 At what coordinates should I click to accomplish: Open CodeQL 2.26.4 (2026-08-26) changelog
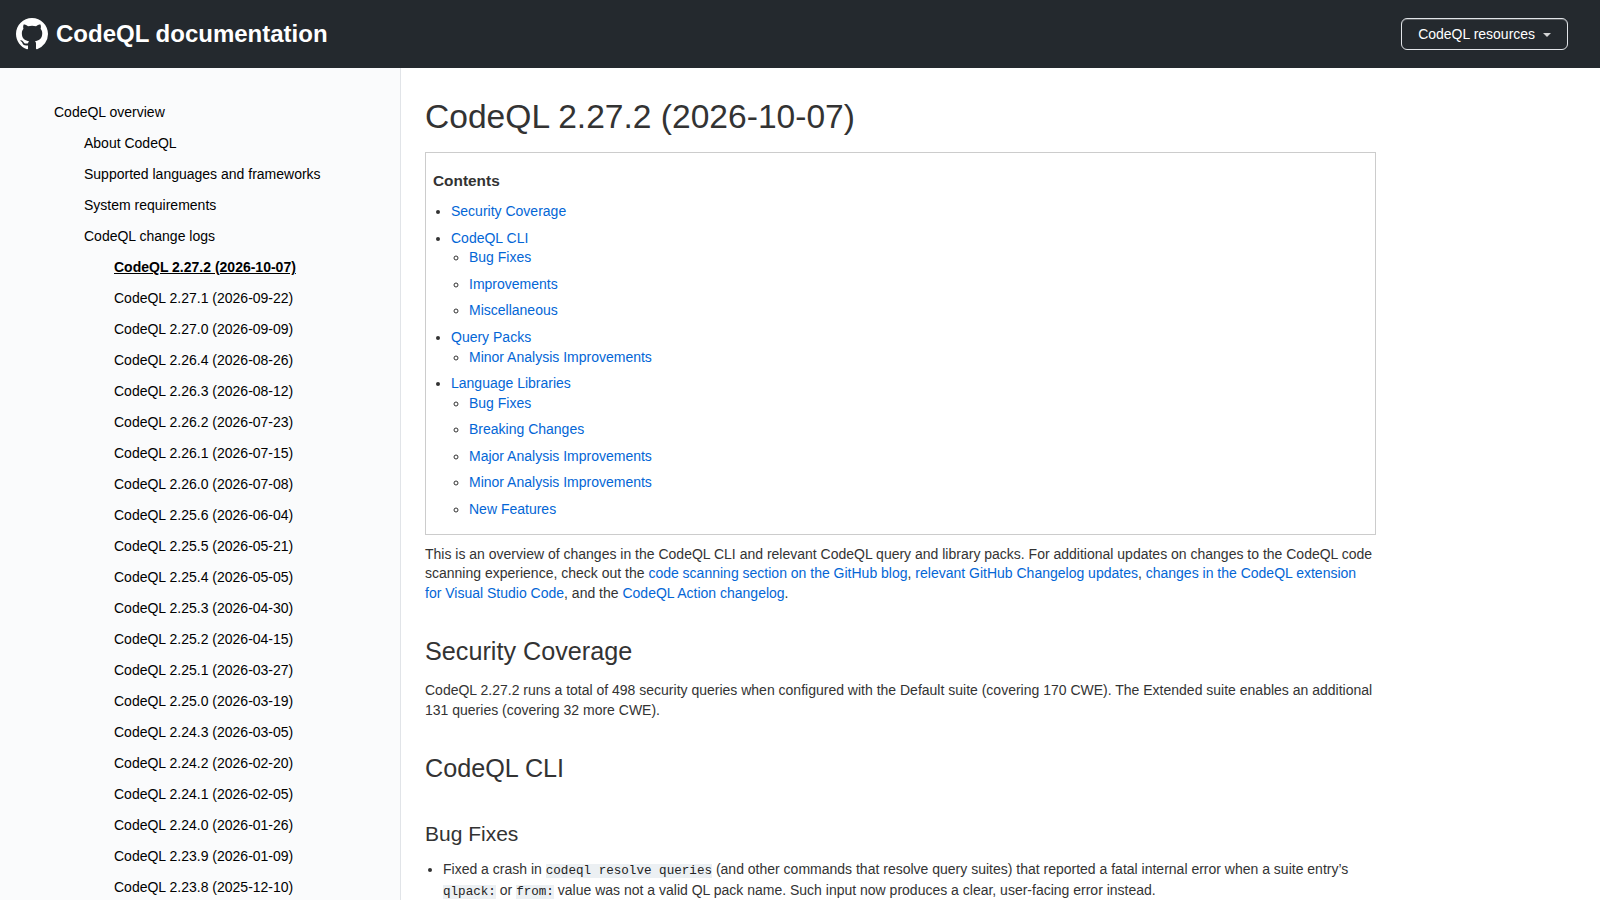(x=203, y=360)
